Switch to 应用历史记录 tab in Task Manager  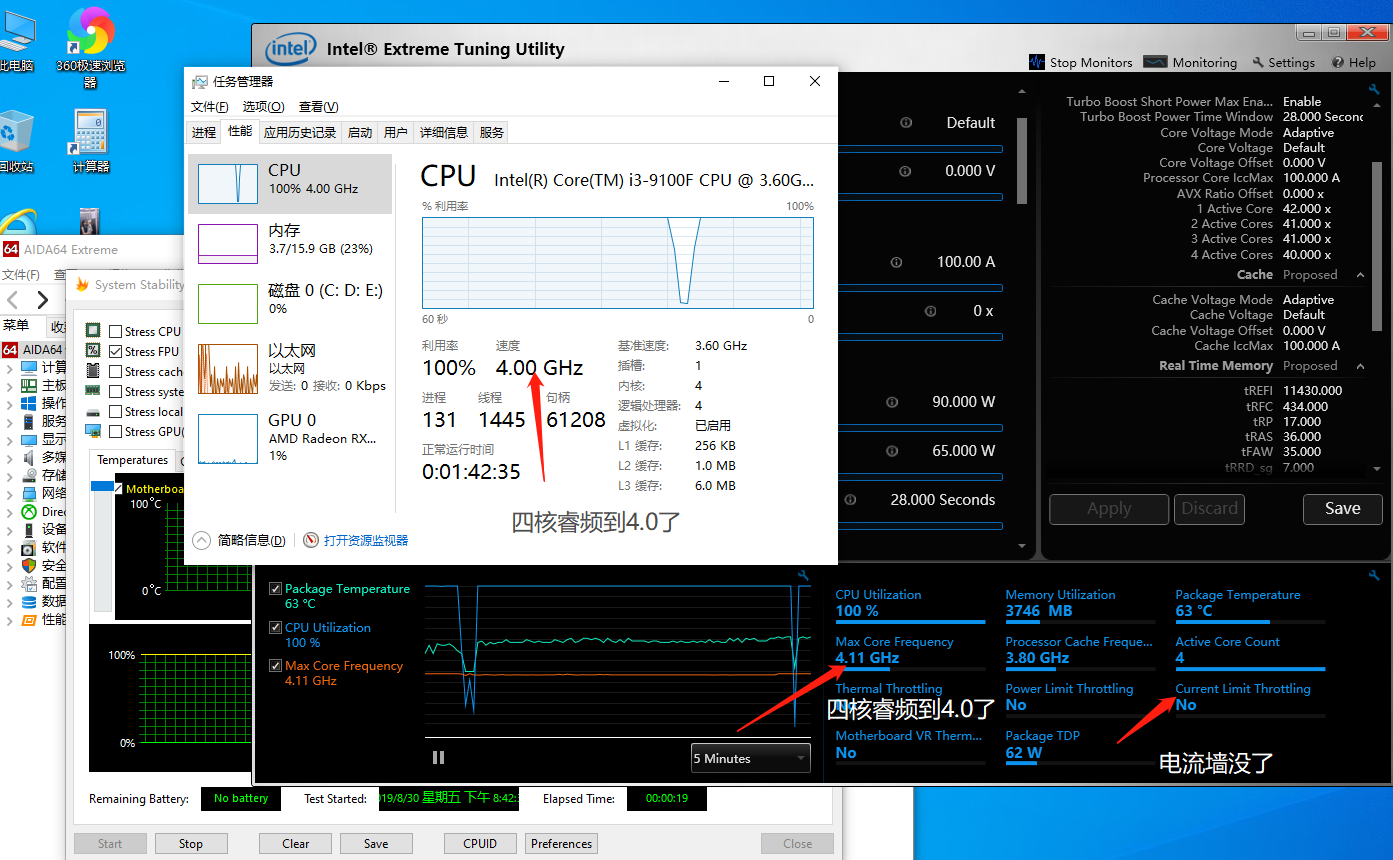(x=300, y=132)
